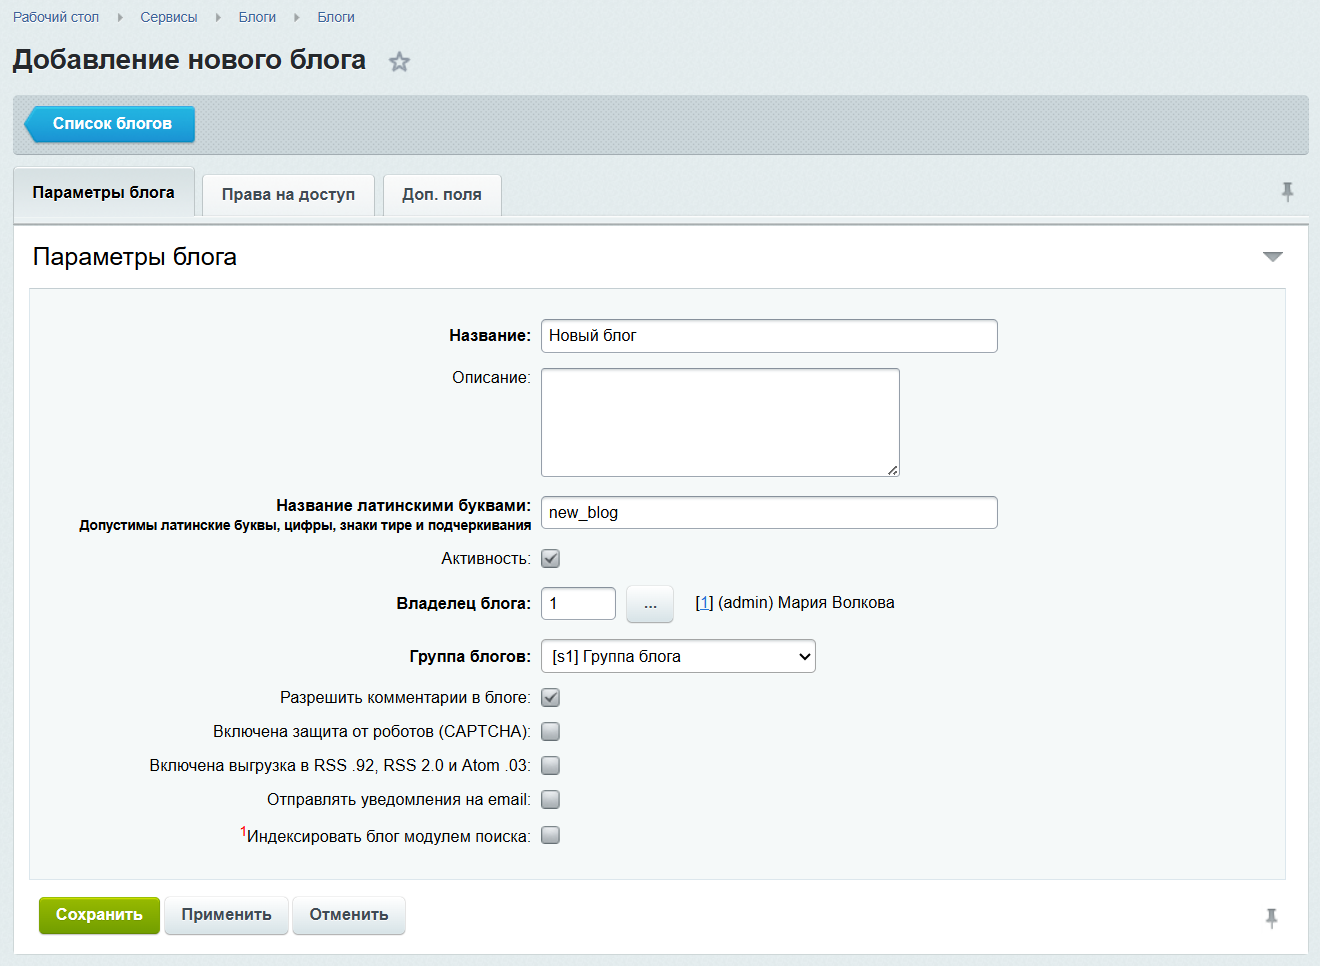Switch to Права на доступ tab
This screenshot has width=1320, height=966.
point(288,195)
